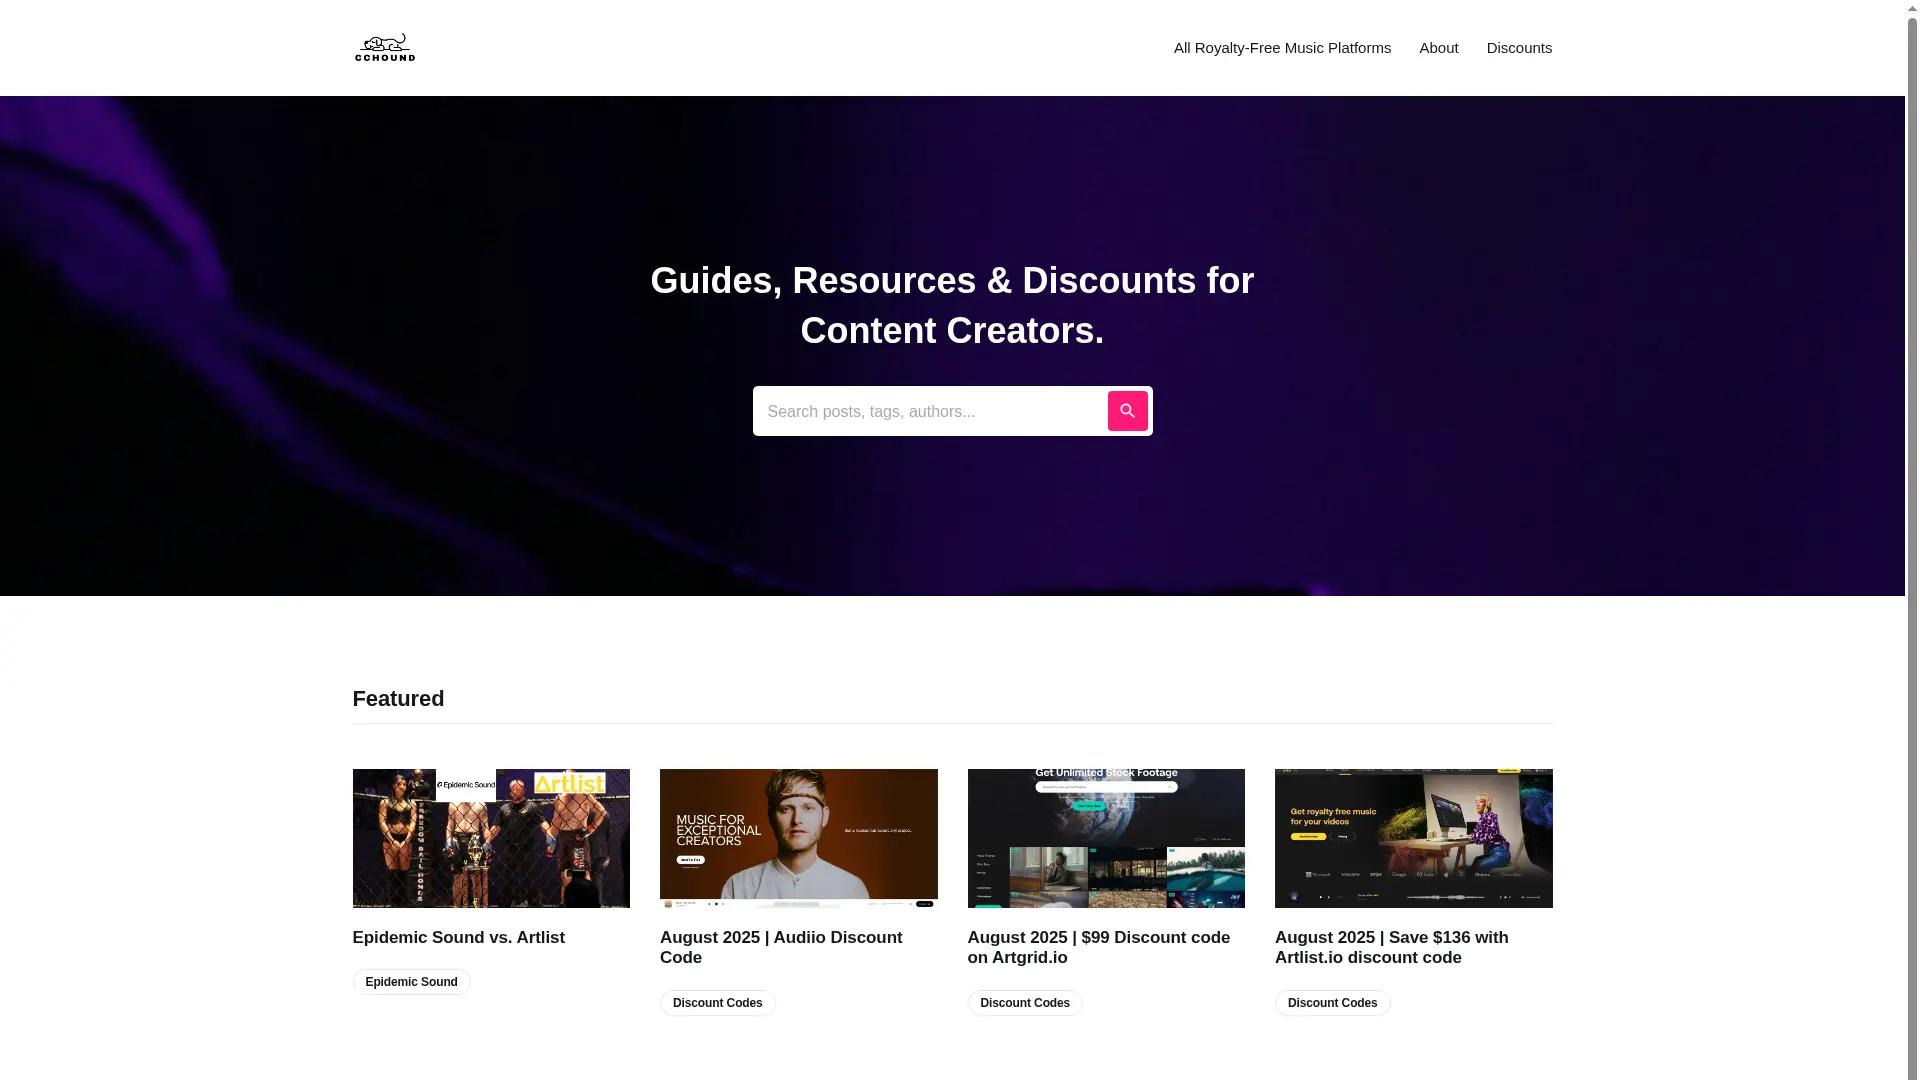
Task: Open the Epidemic Sound vs. Artlist article
Action: [458, 937]
